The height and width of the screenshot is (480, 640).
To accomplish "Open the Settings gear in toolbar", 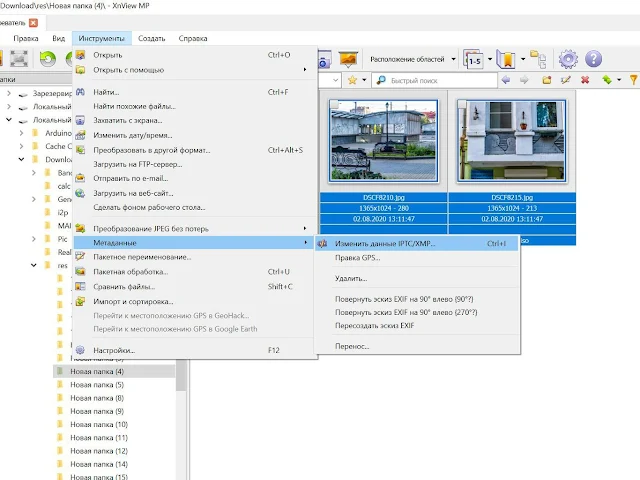I will coord(568,59).
